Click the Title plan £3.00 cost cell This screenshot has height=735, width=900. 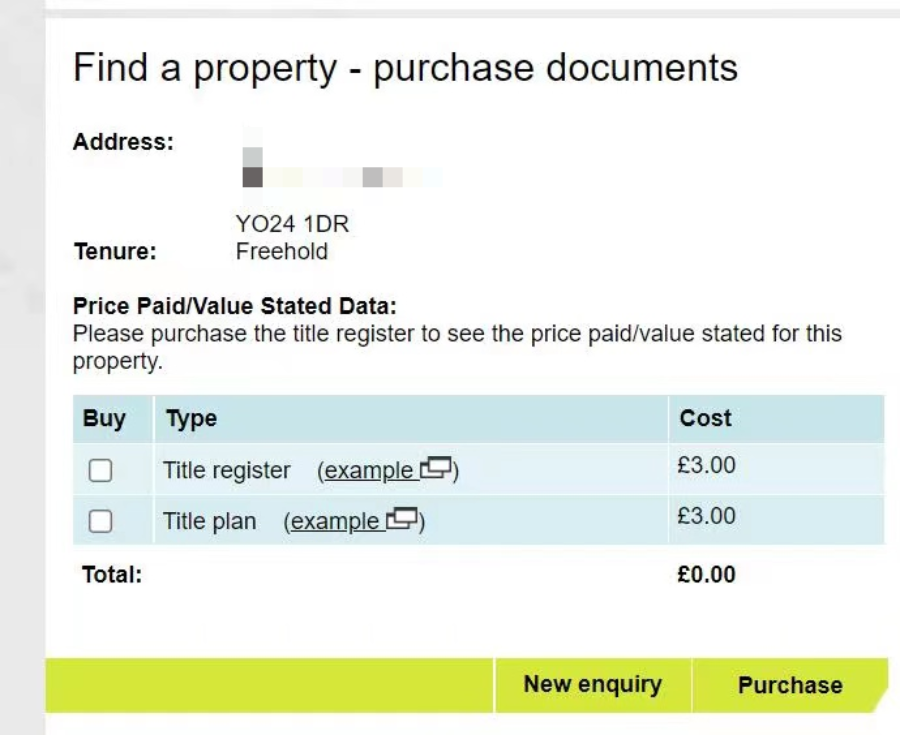[707, 516]
